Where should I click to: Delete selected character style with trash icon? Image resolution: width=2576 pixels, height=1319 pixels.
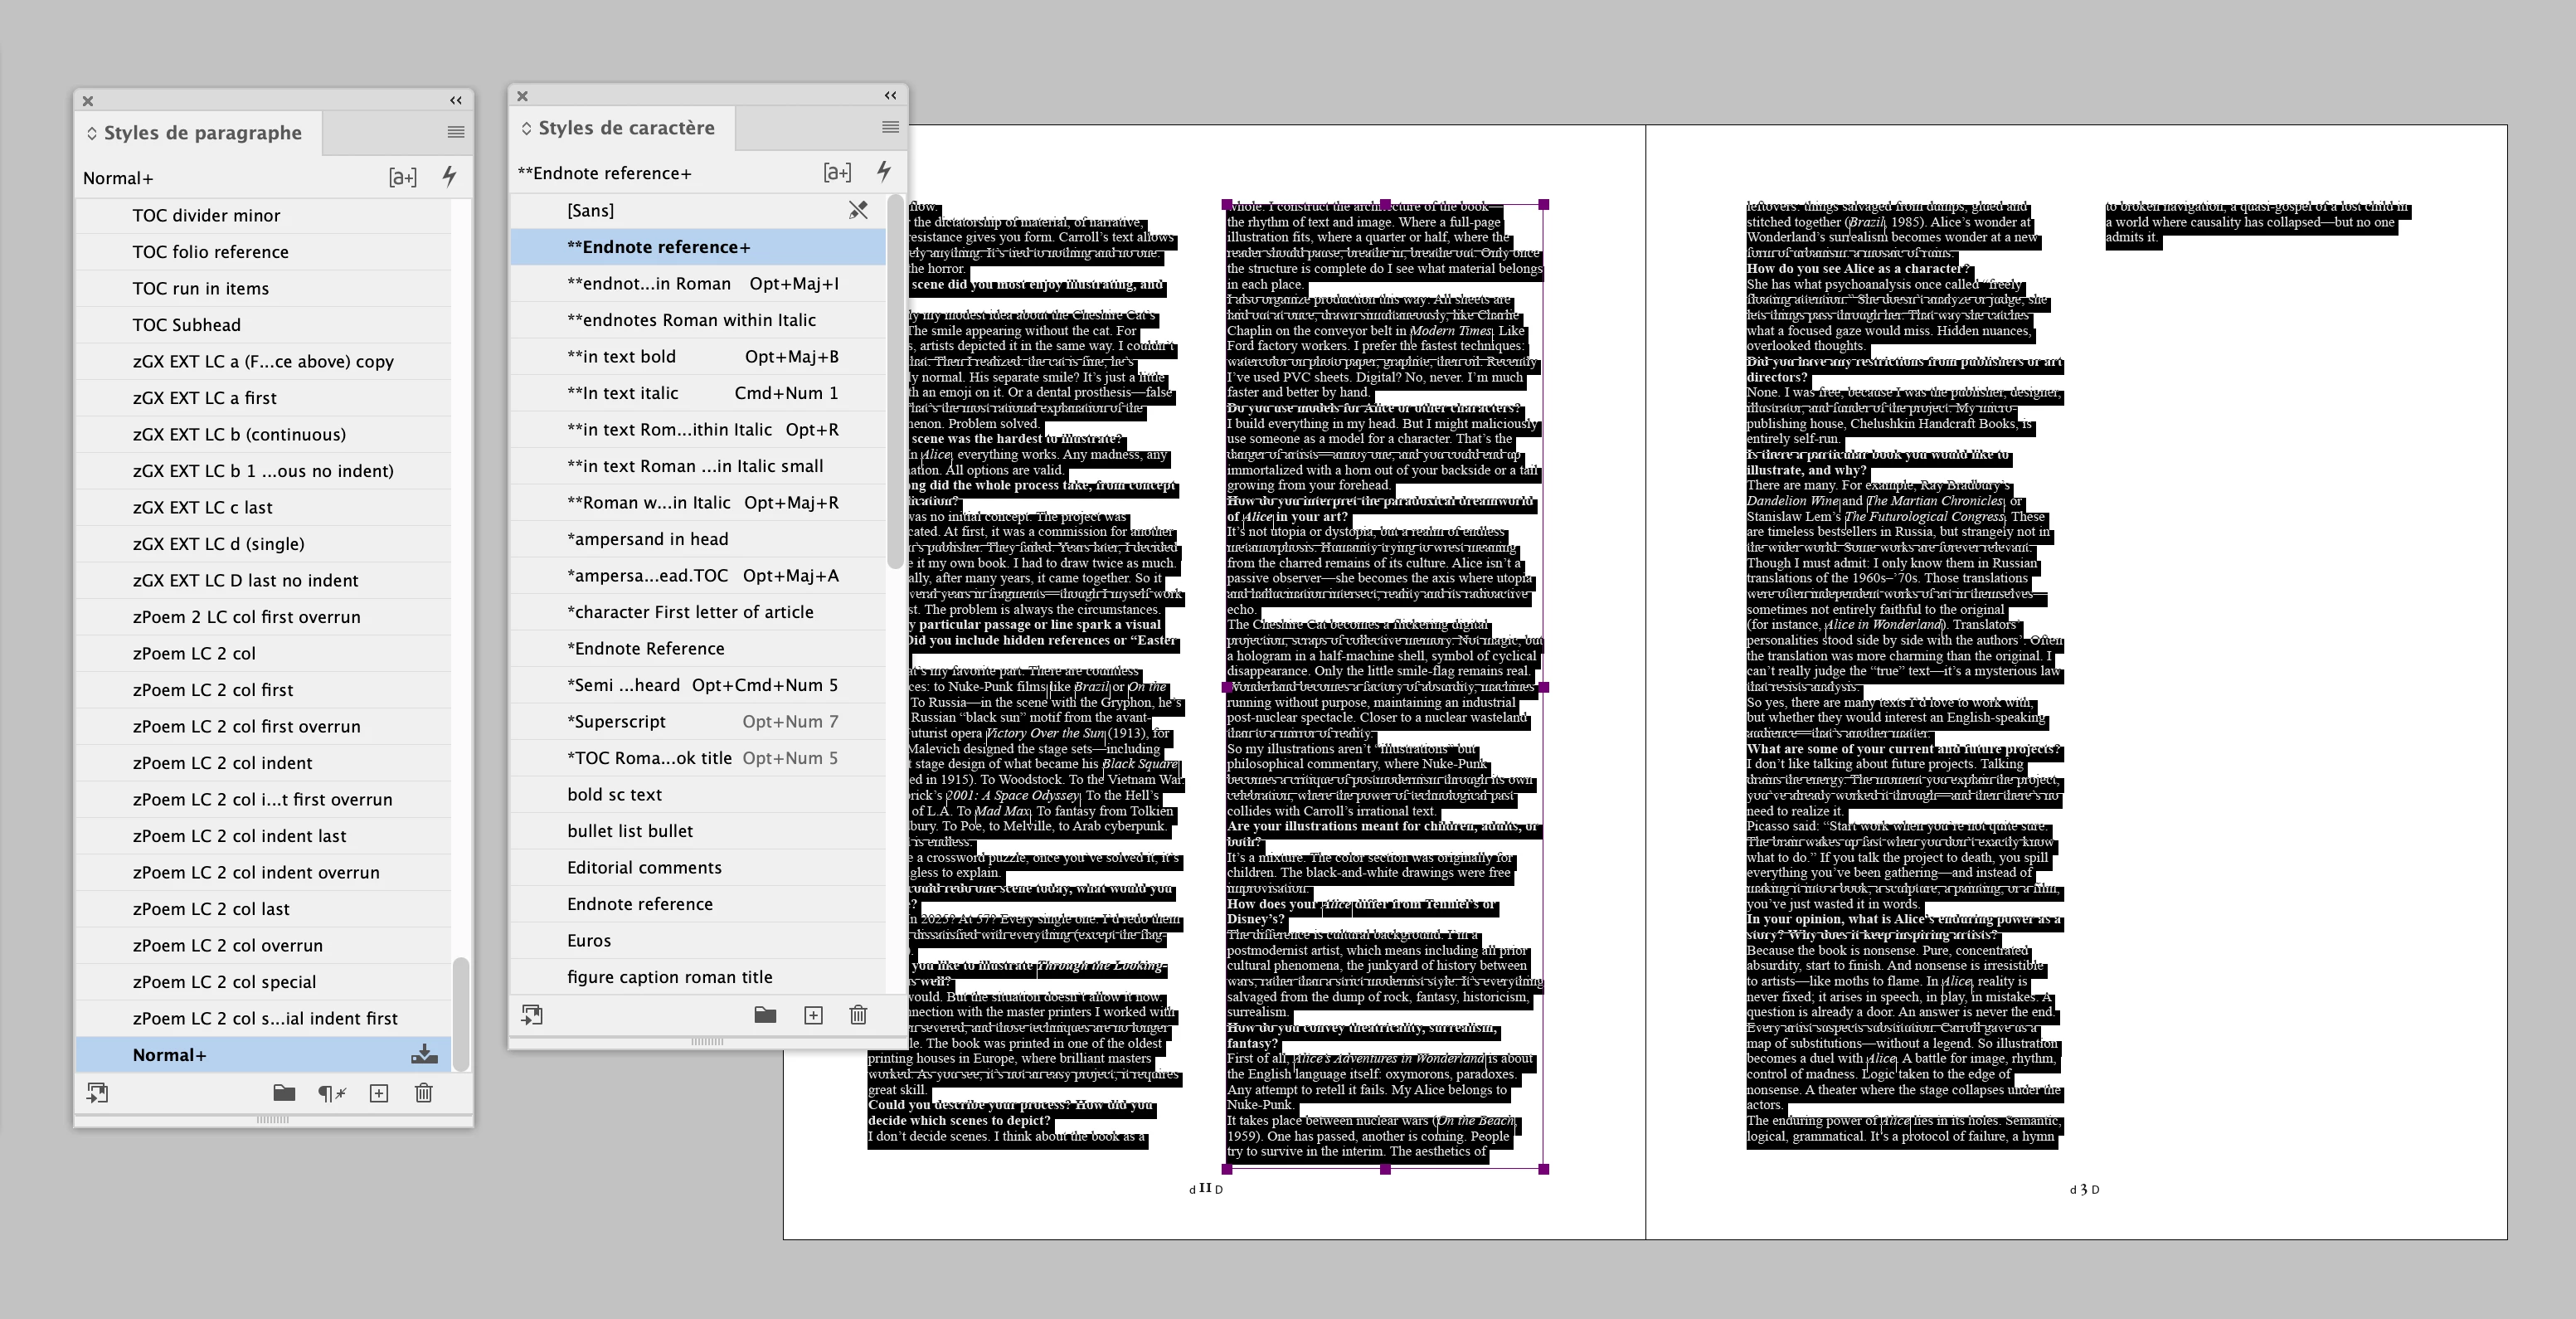858,1015
